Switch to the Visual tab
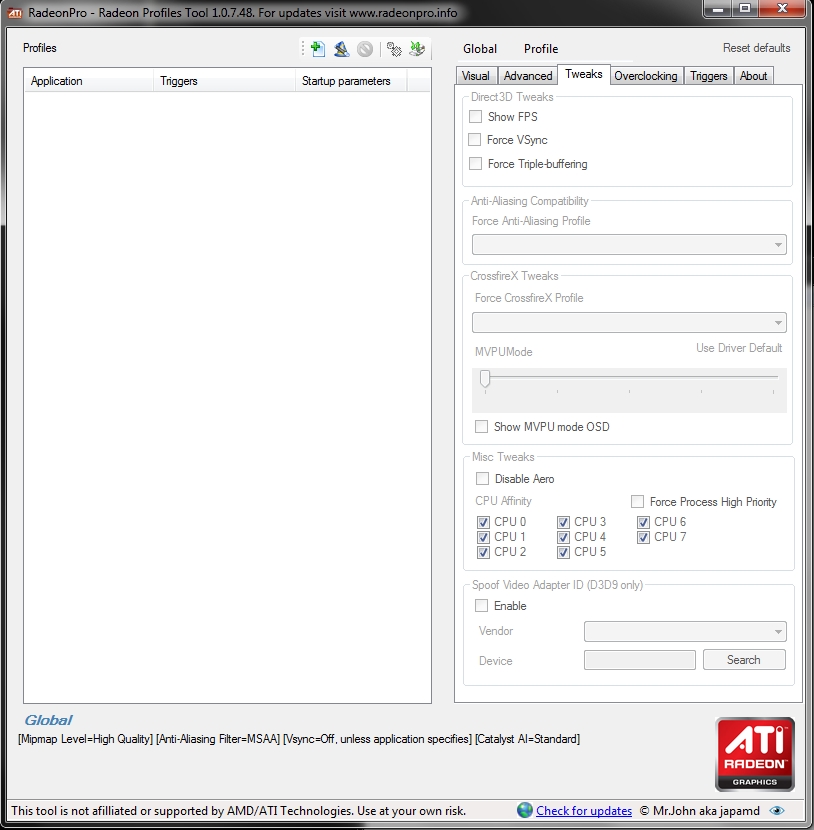The image size is (814, 830). tap(475, 76)
